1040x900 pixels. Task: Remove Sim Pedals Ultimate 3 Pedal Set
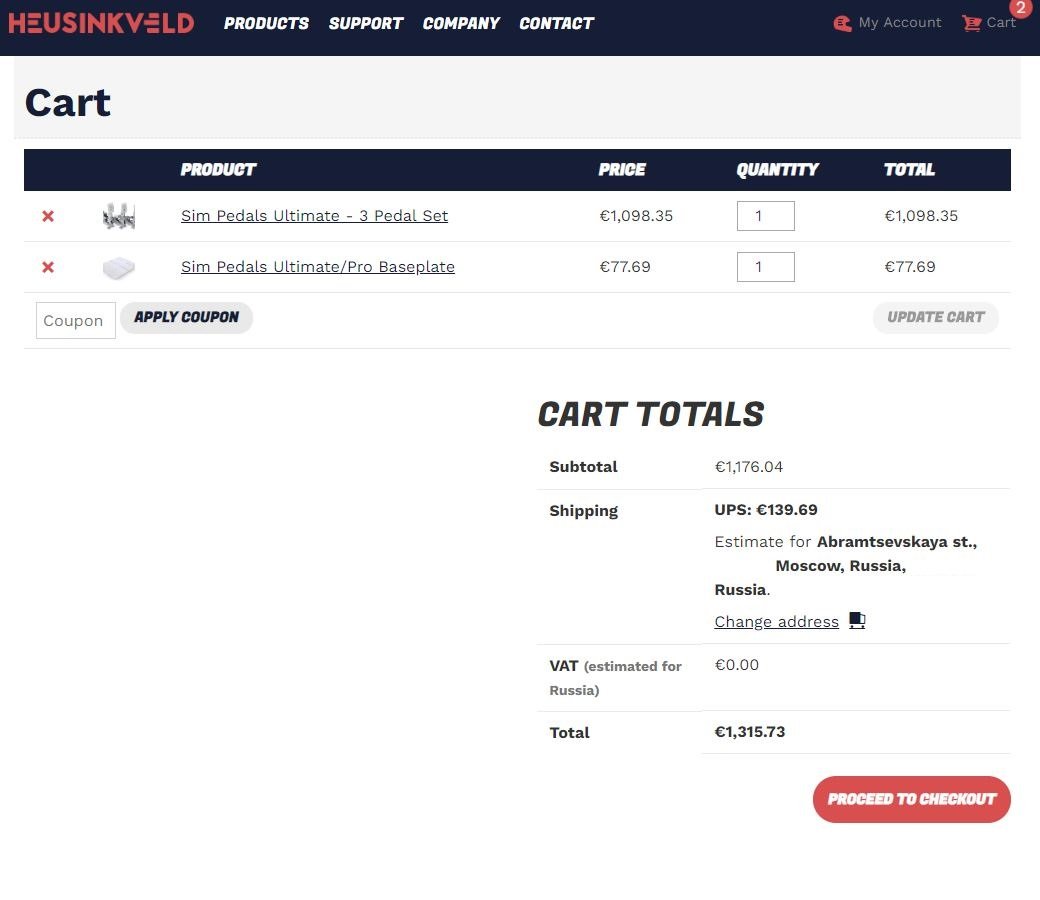48,216
